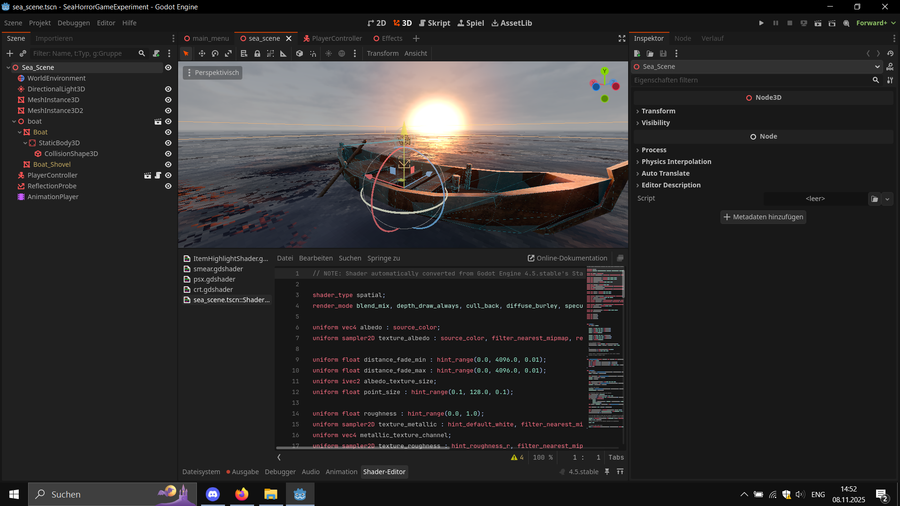Open the Forward+ renderer dropdown
Viewport: 900px width, 506px height.
click(x=875, y=23)
